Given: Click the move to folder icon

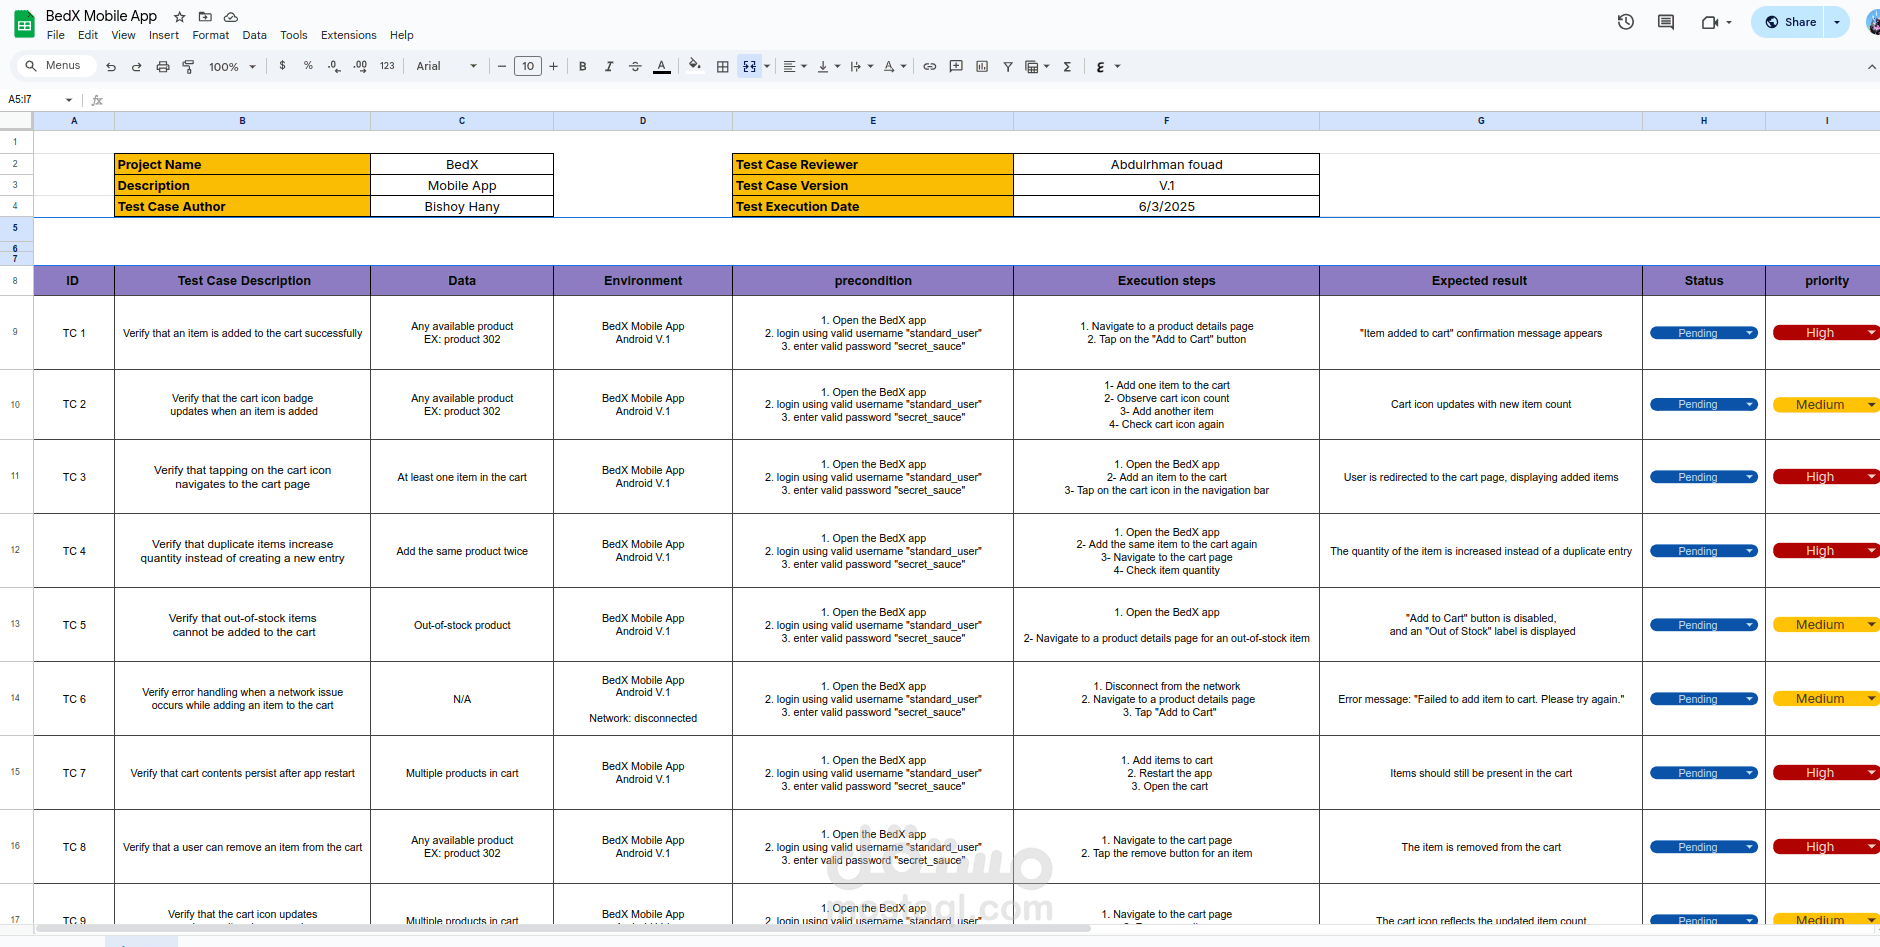Looking at the screenshot, I should [205, 17].
